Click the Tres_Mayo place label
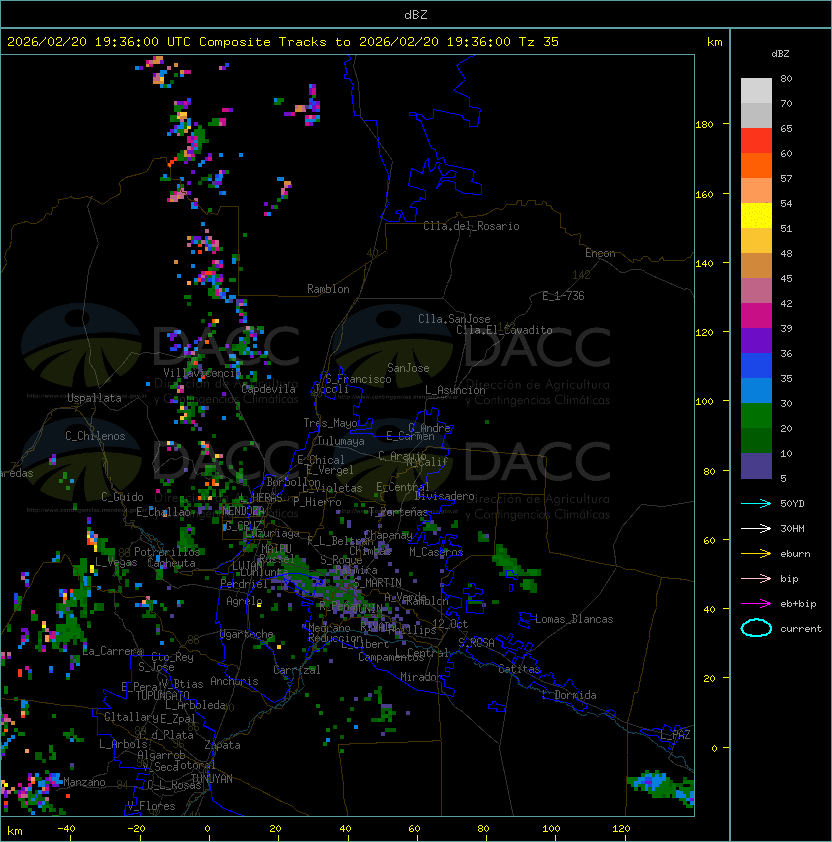The height and width of the screenshot is (842, 832). 330,423
